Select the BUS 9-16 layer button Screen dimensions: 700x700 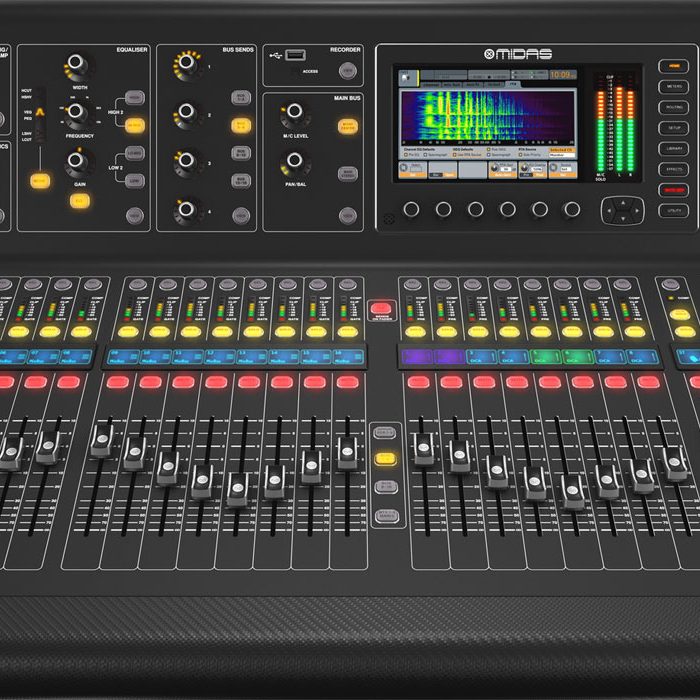(386, 487)
